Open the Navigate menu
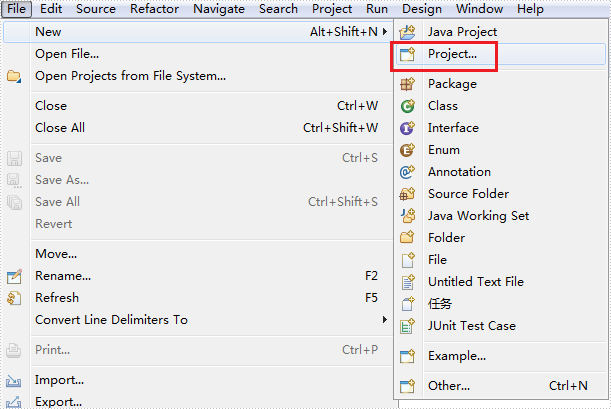Screen dimensions: 611x409 [x=219, y=9]
